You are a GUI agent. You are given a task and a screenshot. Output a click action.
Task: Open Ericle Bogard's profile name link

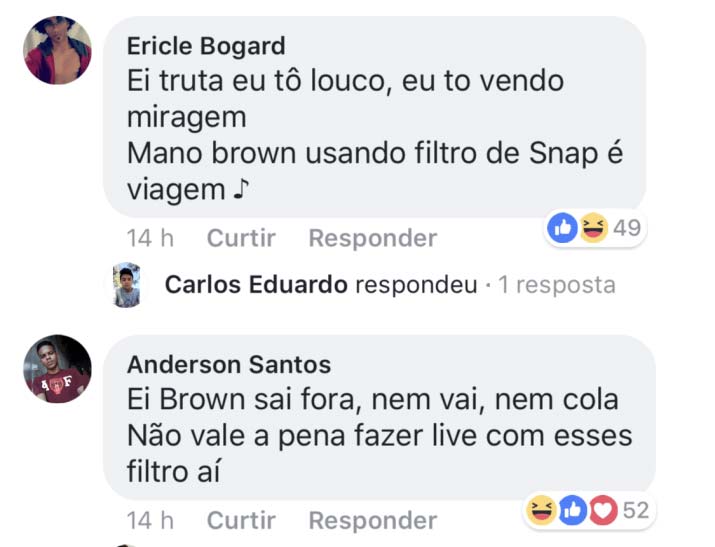206,46
